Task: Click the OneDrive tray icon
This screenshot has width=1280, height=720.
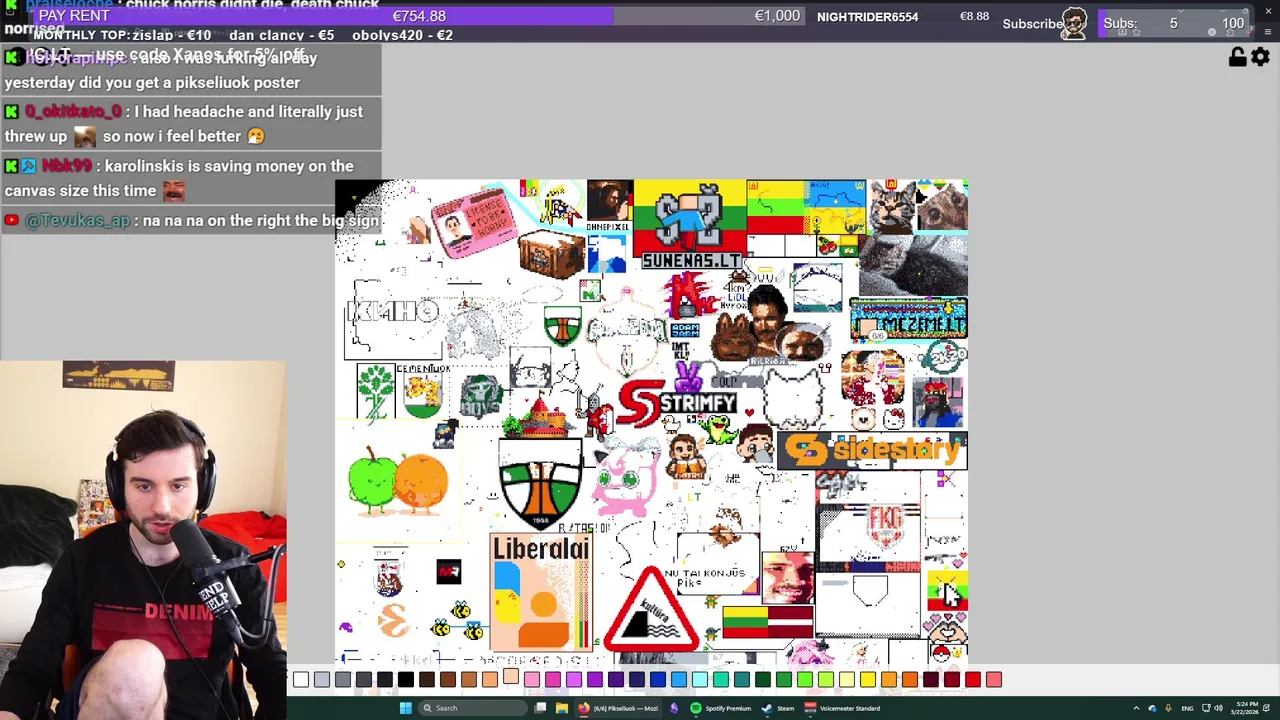Action: pos(1152,708)
